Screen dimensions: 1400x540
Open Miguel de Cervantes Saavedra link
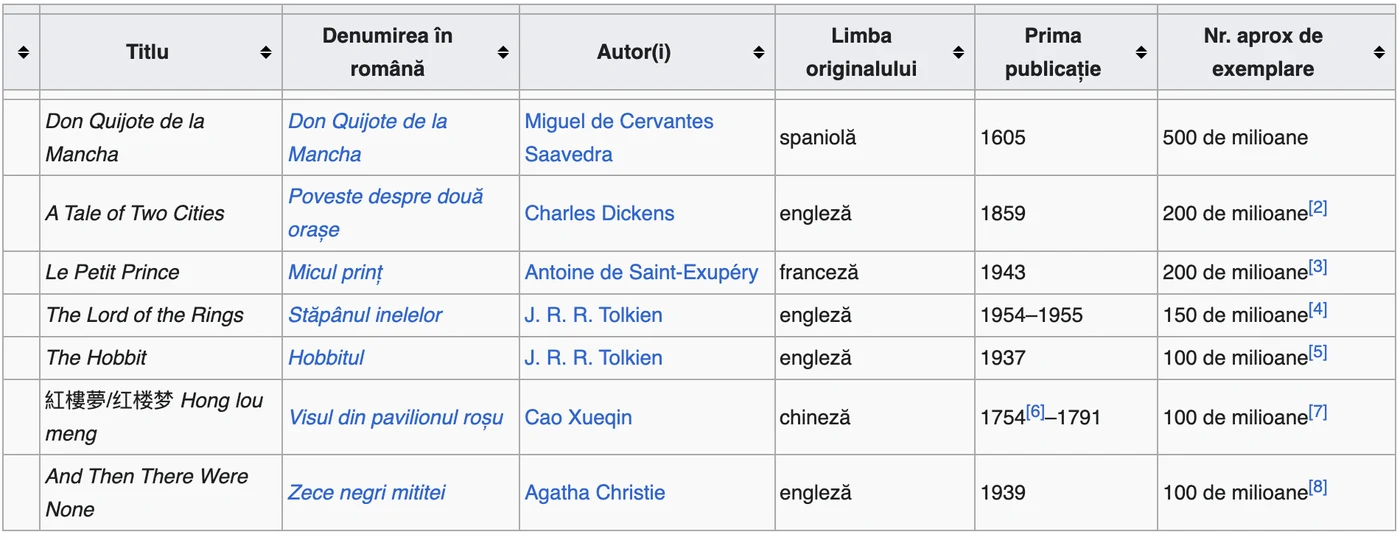619,138
